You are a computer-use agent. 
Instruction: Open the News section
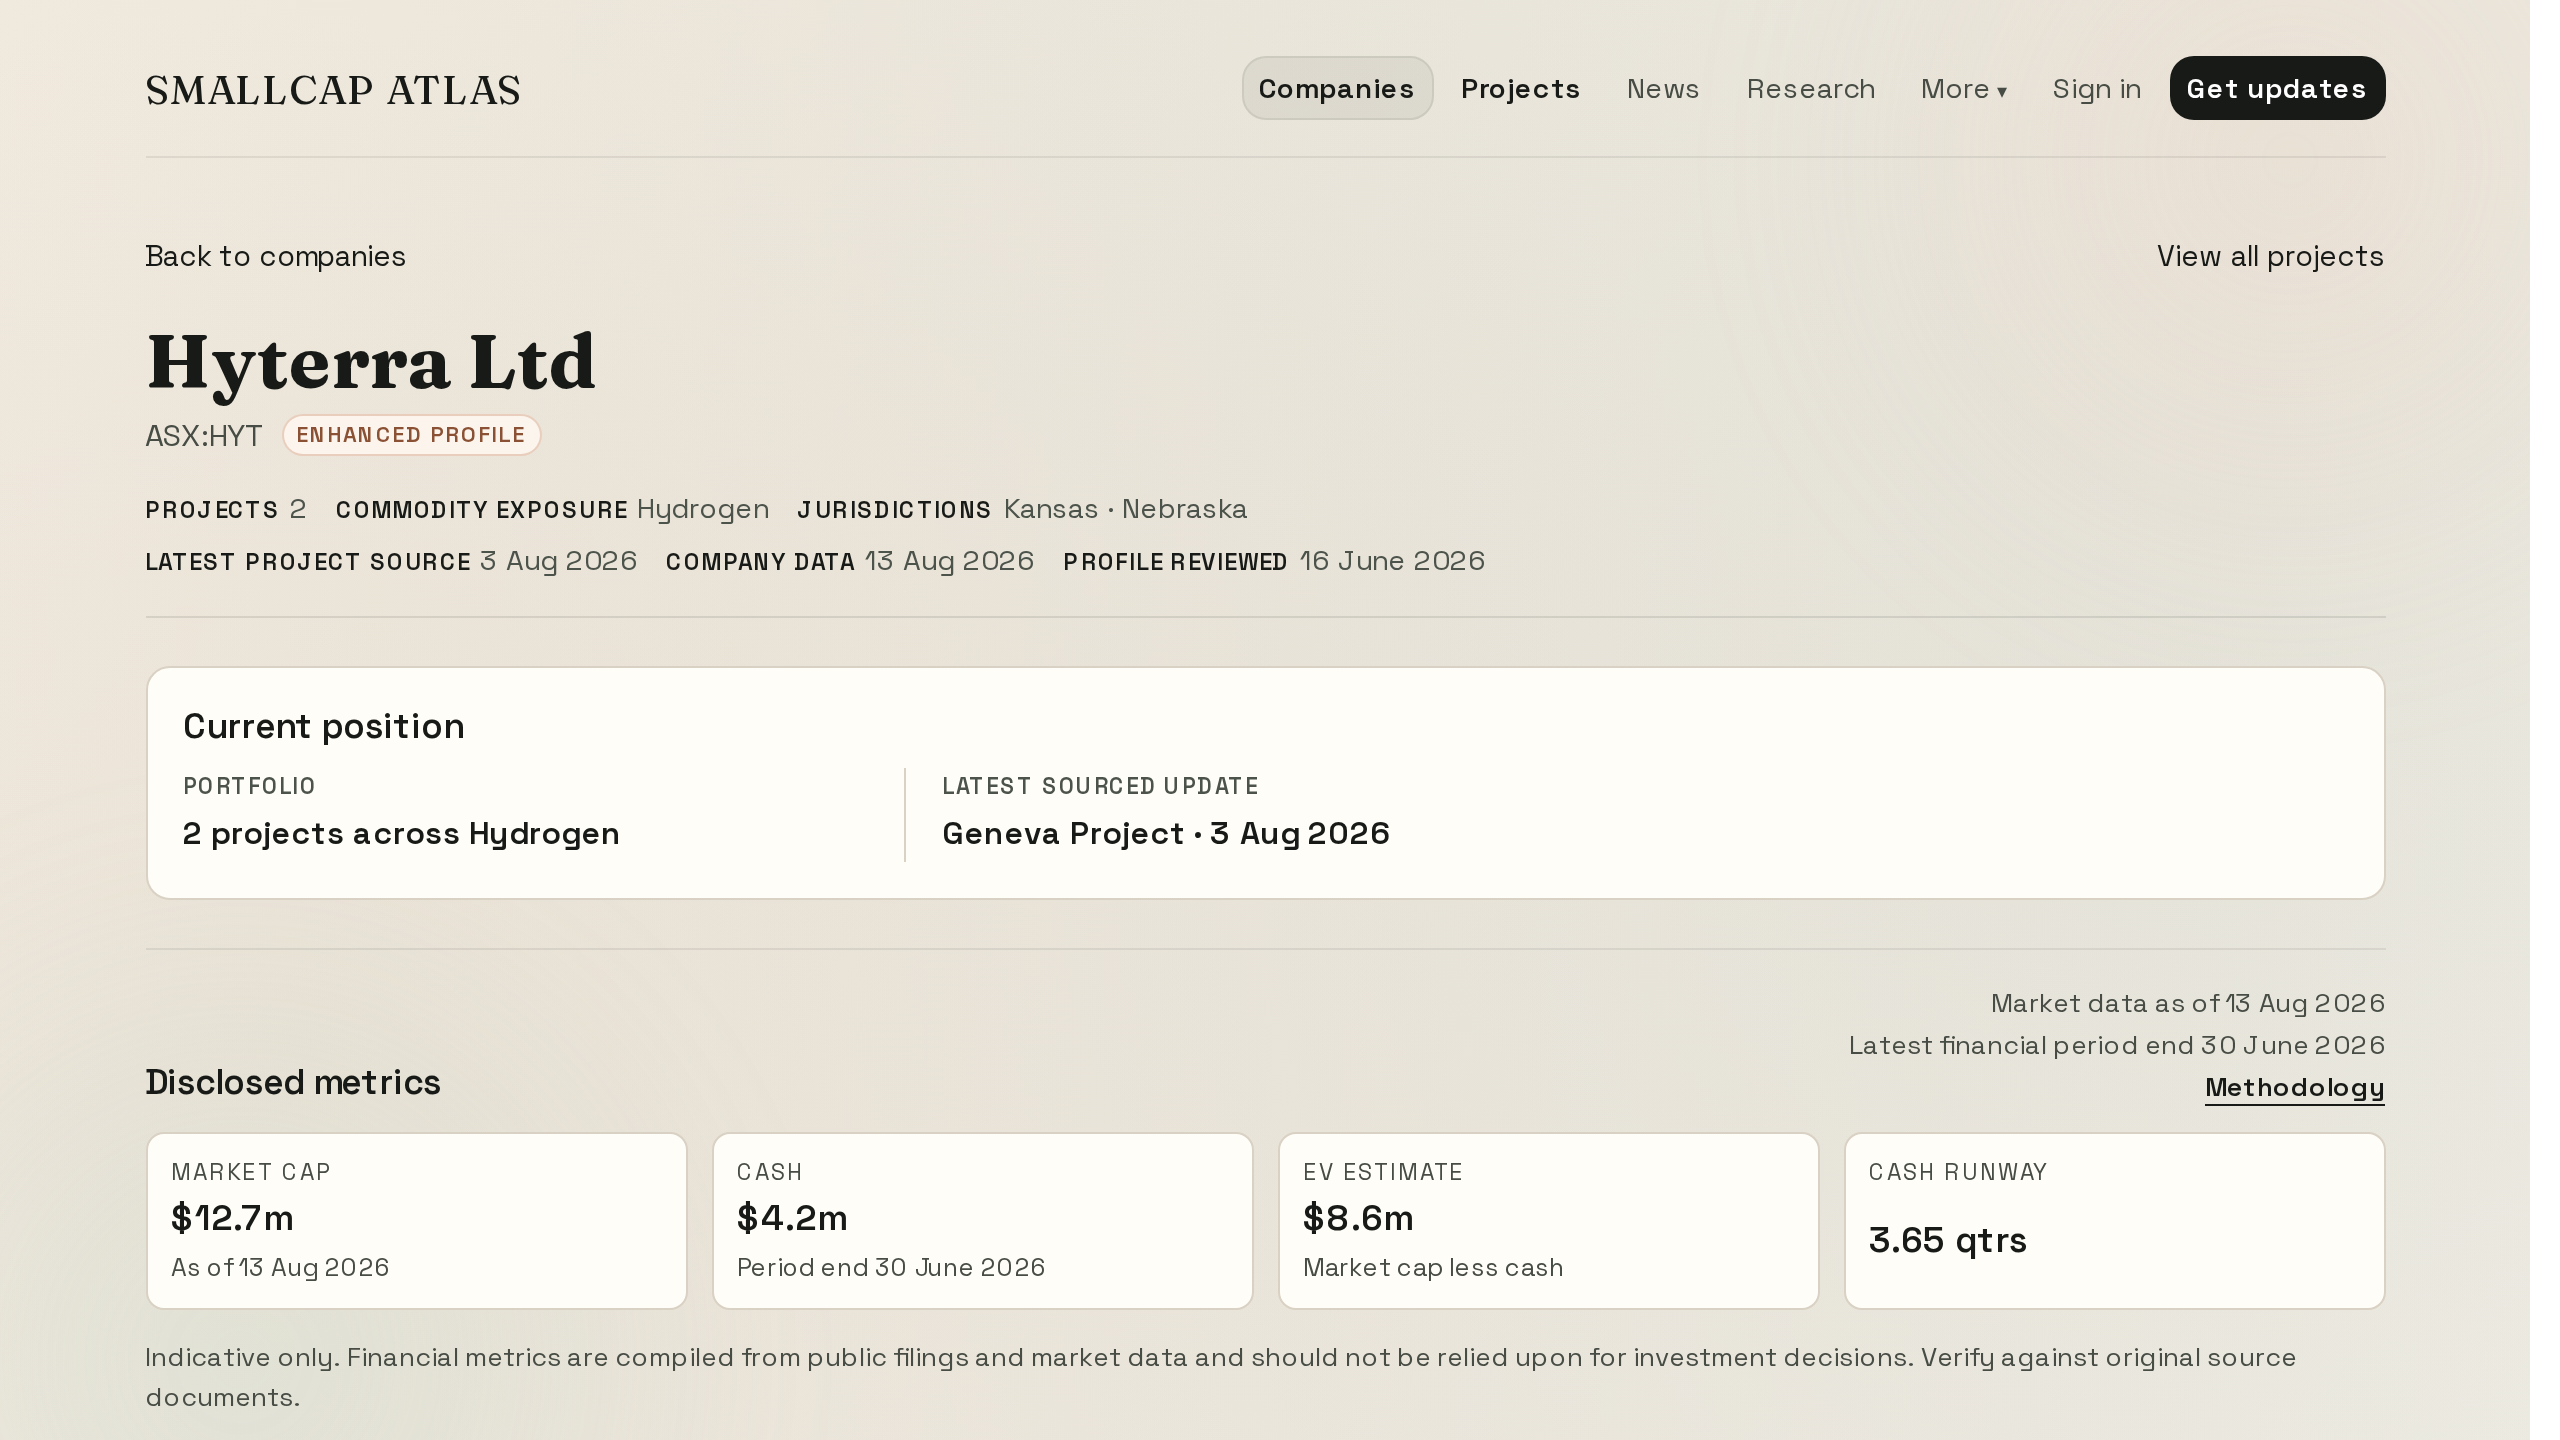click(1663, 88)
